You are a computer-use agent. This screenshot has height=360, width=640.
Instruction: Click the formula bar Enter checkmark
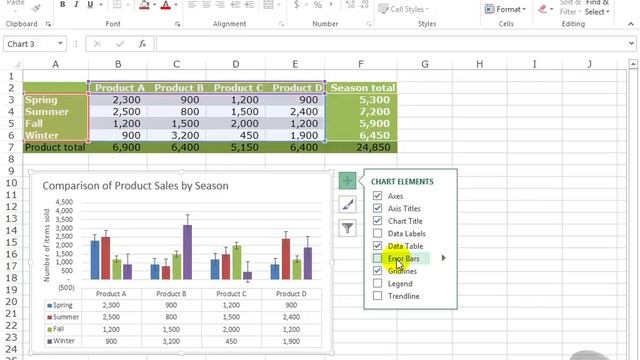pyautogui.click(x=120, y=44)
